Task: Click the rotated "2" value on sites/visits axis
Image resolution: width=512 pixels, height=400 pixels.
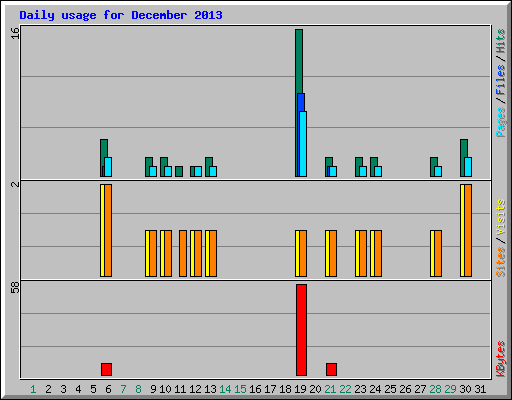Action: coord(15,184)
